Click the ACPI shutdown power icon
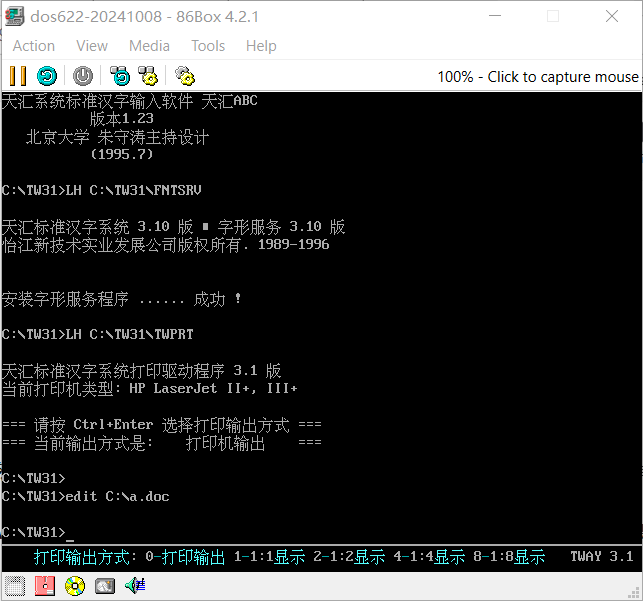 click(x=83, y=76)
